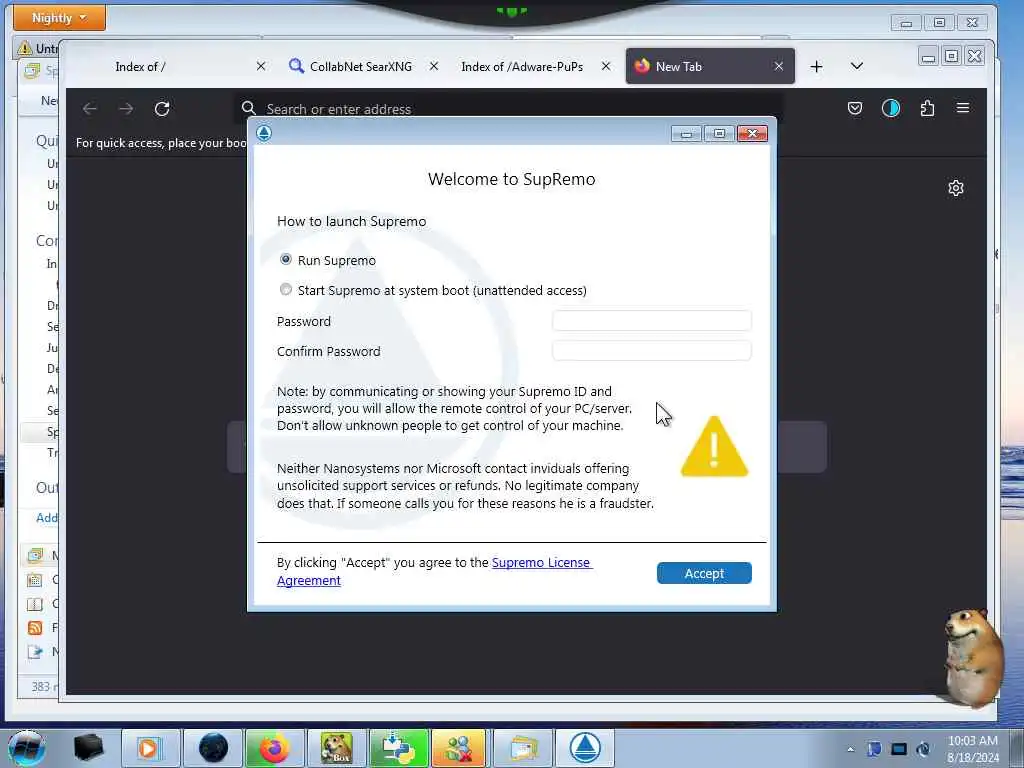Maximize the SupRemo welcome dialog
Image resolution: width=1024 pixels, height=768 pixels.
click(x=719, y=133)
